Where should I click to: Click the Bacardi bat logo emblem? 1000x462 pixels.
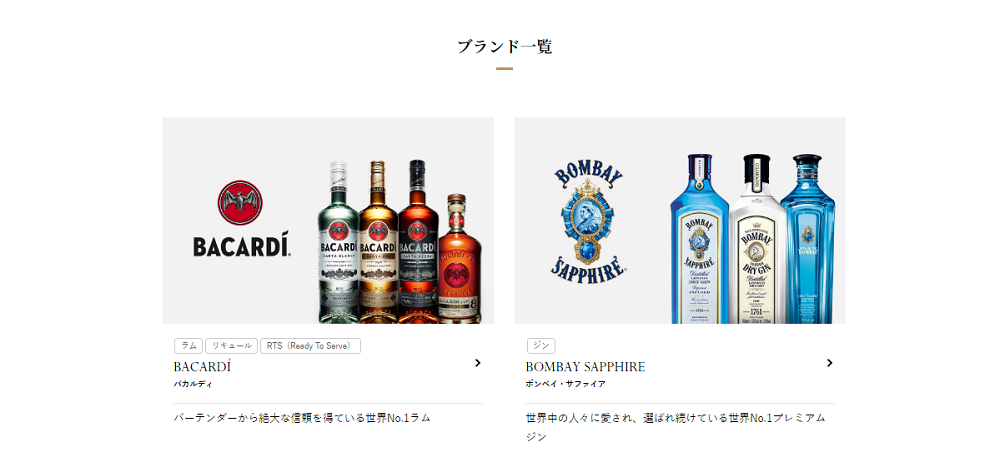click(240, 203)
